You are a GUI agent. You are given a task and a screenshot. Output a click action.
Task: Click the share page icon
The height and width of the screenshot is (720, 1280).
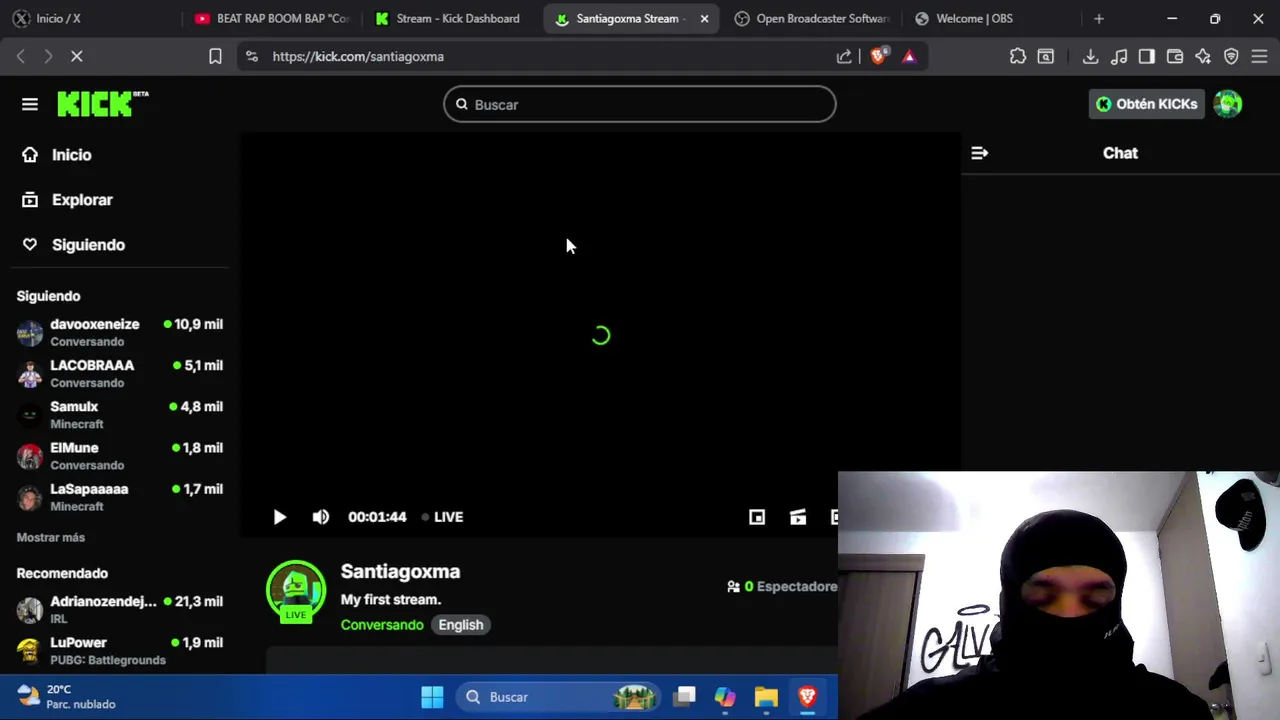tap(845, 57)
